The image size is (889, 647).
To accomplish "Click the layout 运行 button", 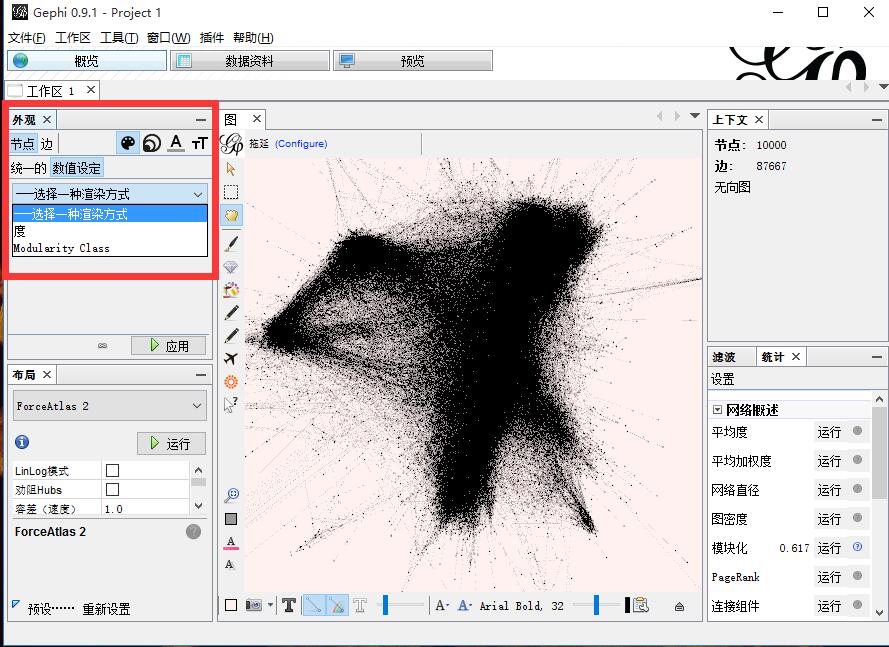I will (171, 443).
